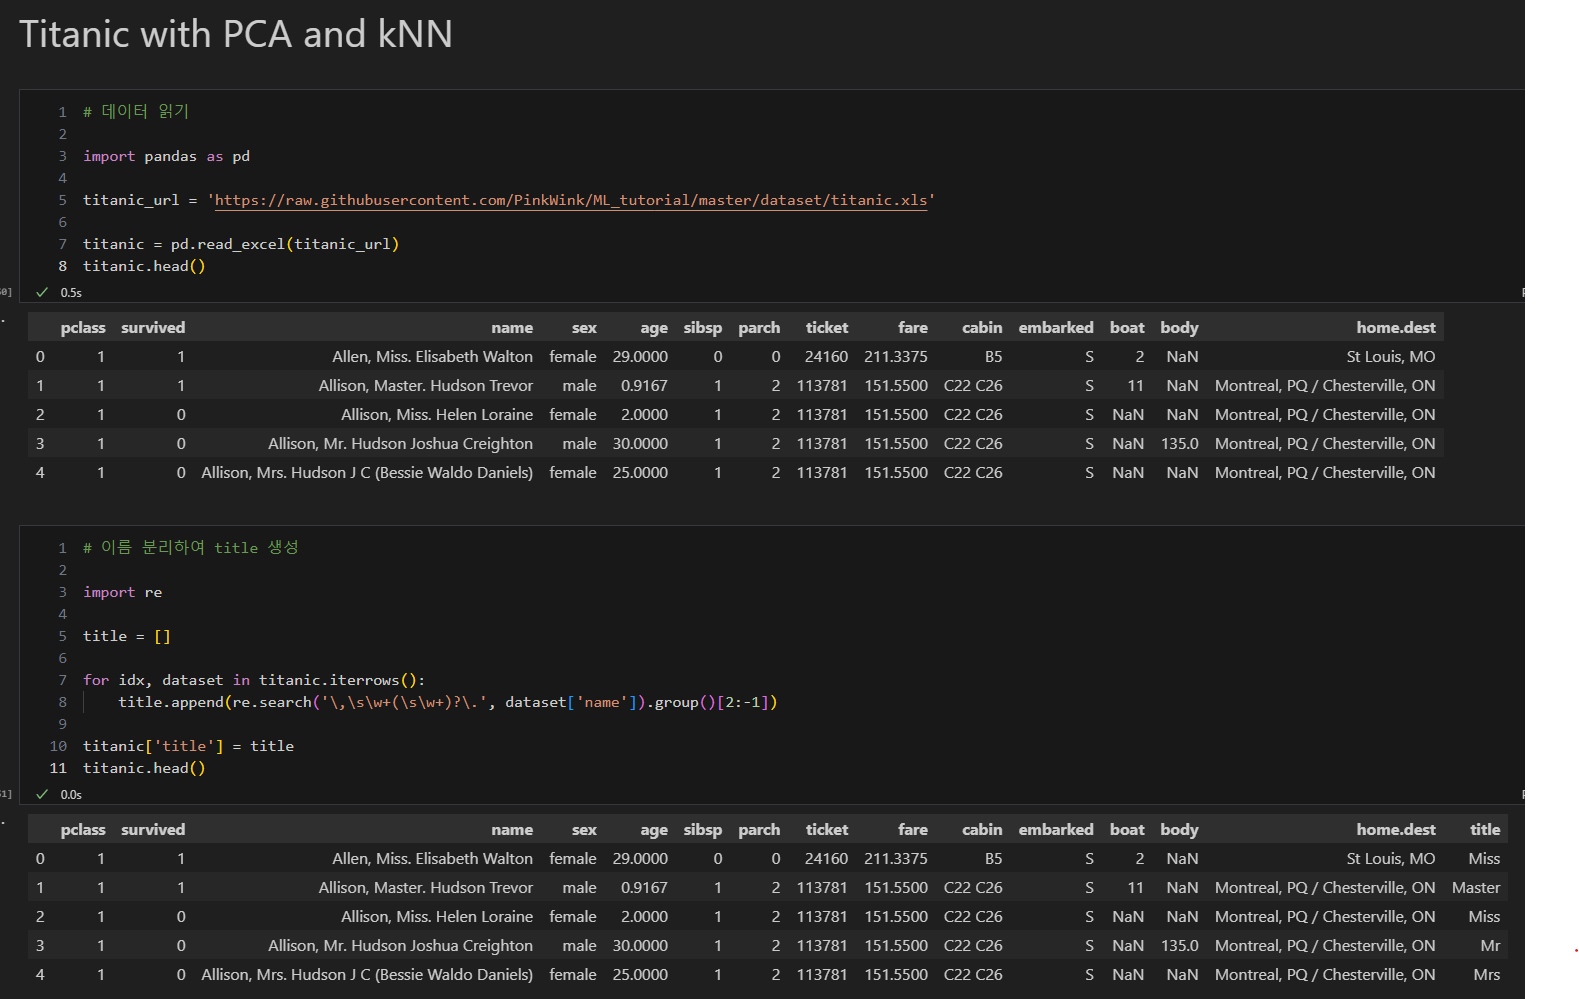The height and width of the screenshot is (999, 1579).
Task: Click the 'for idx, dataset in titanic.iterrows():' line
Action: click(254, 680)
